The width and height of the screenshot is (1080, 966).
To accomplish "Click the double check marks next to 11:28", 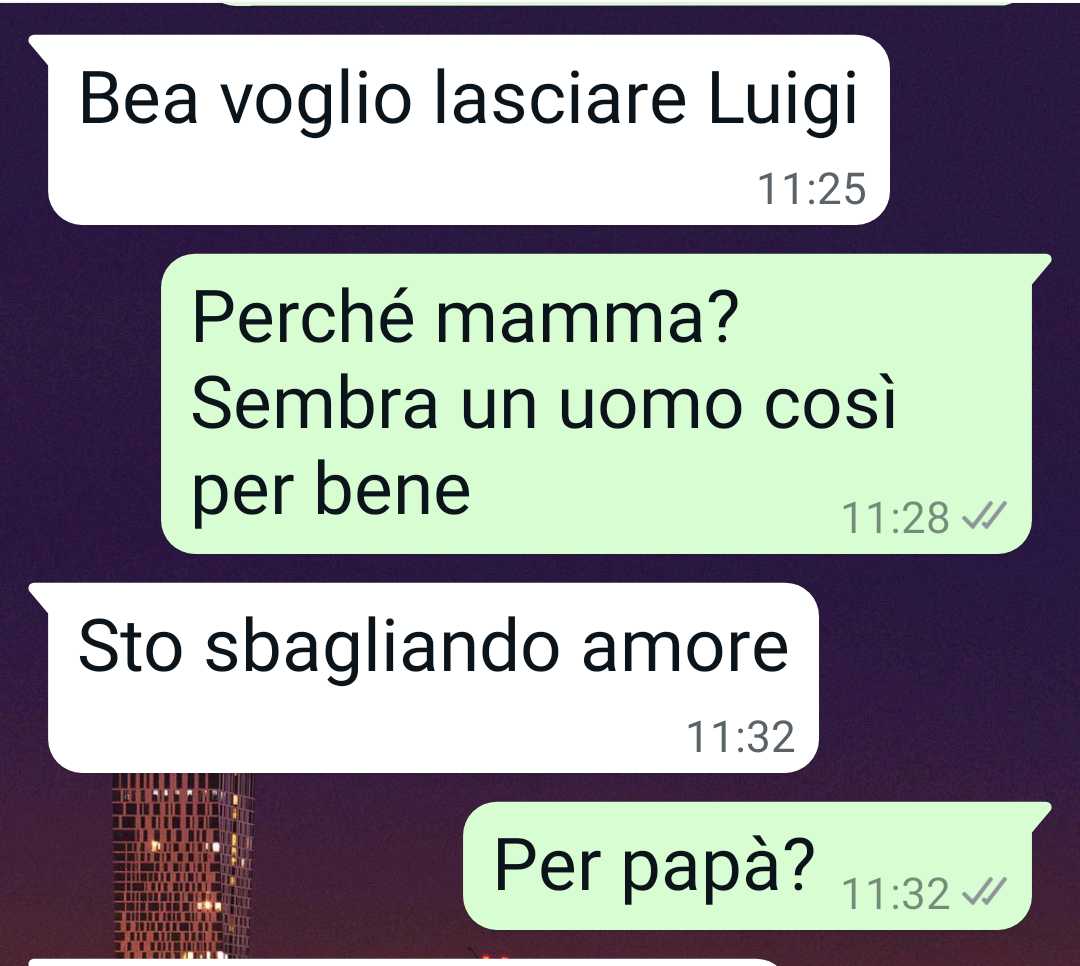I will click(984, 516).
